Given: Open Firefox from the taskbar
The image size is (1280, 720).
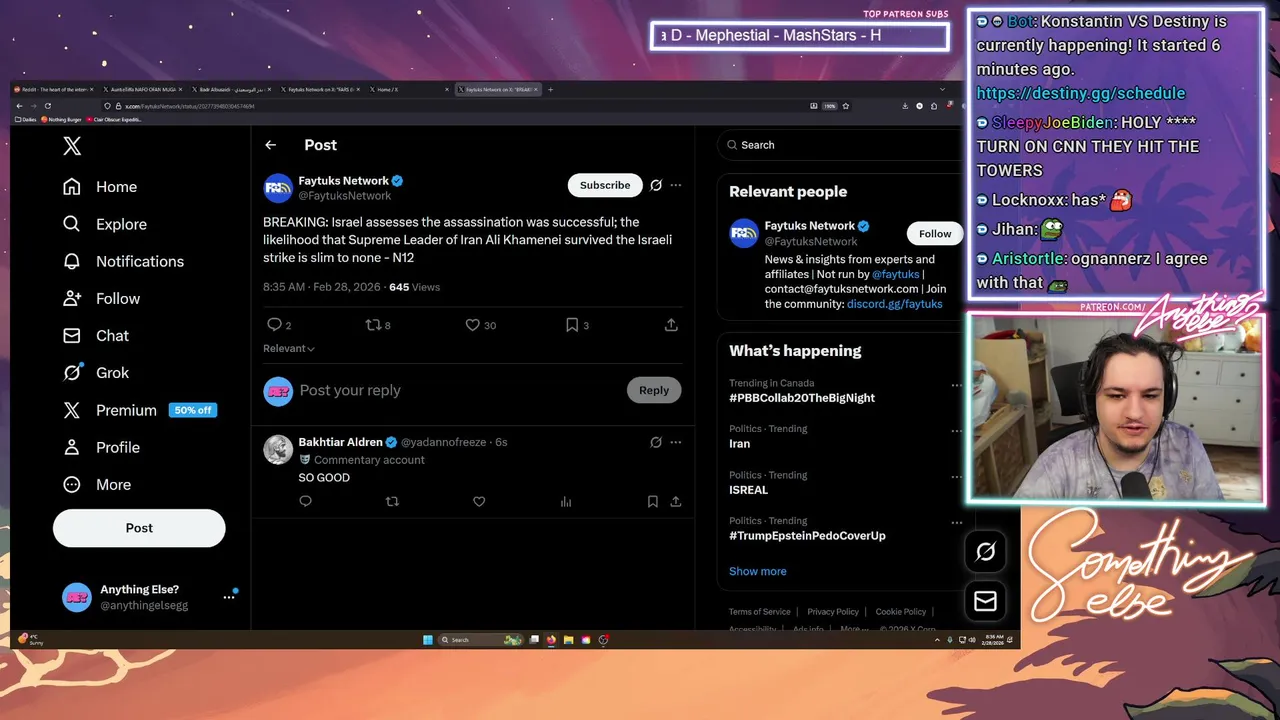Looking at the screenshot, I should pyautogui.click(x=551, y=640).
